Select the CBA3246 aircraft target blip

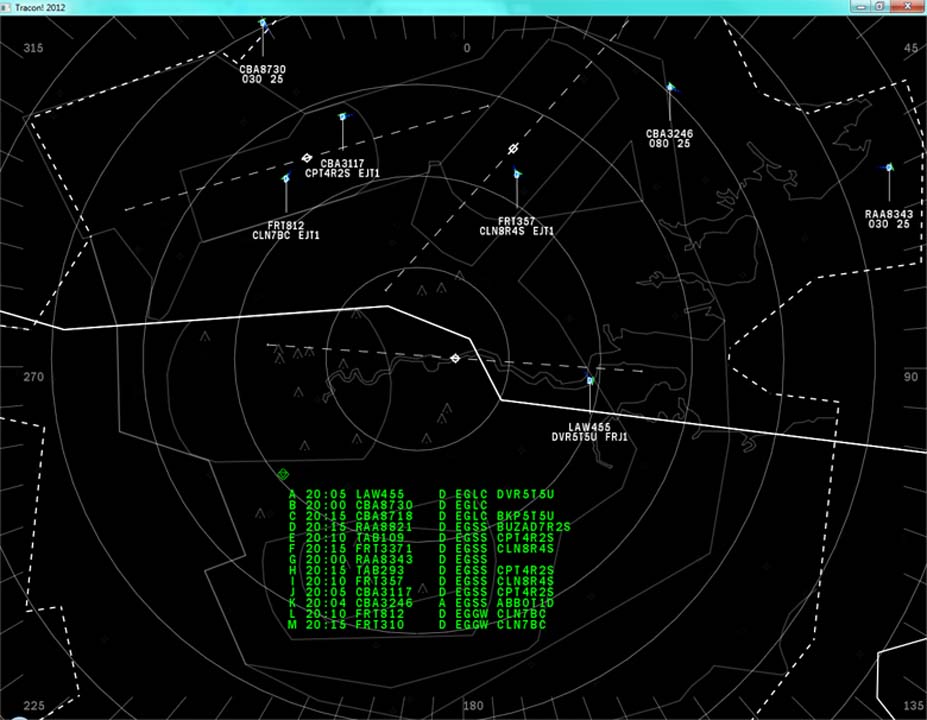tap(670, 87)
